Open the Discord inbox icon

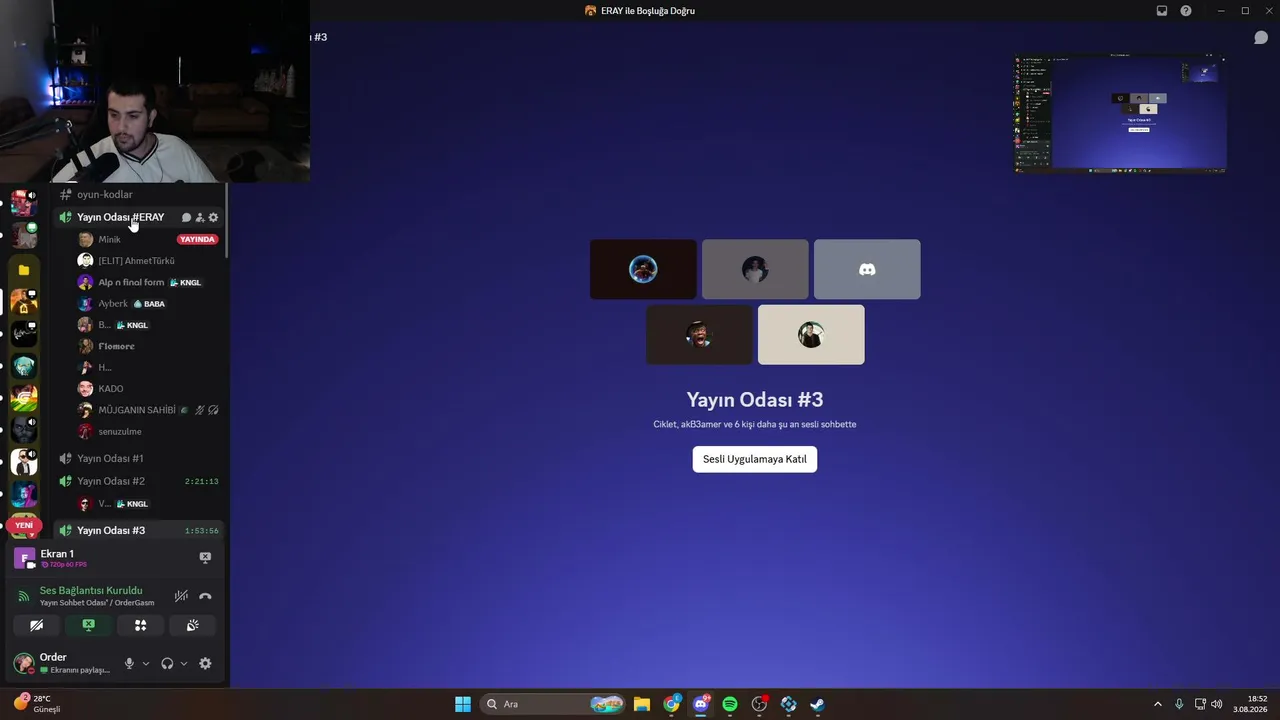click(1162, 11)
